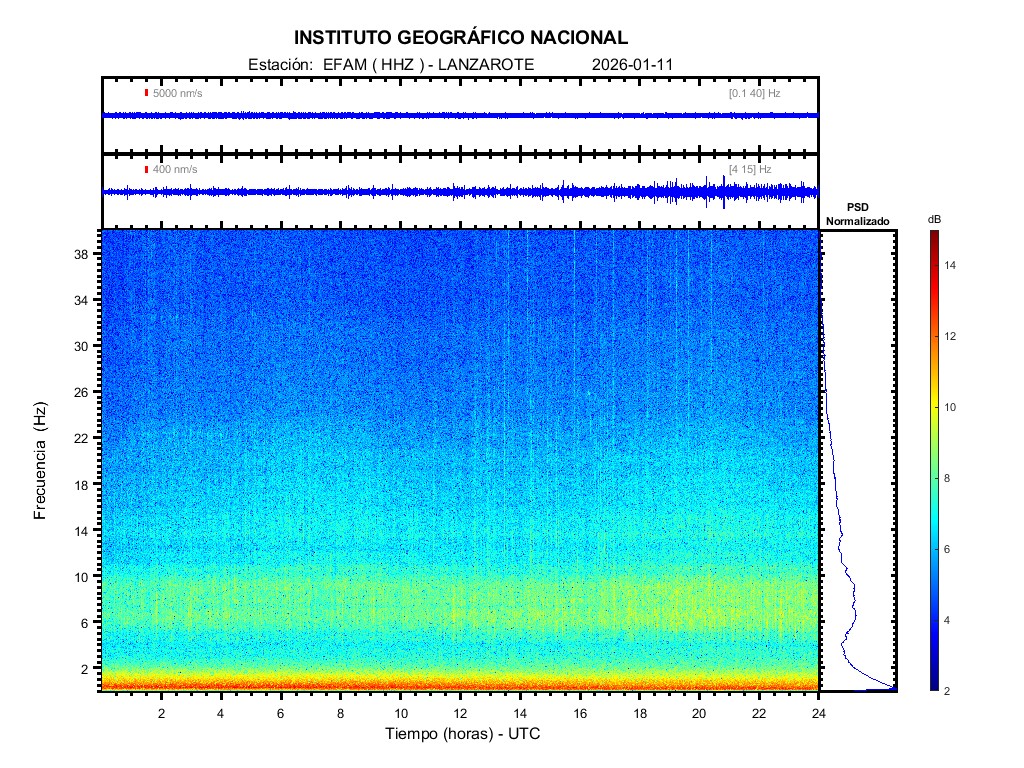Screen dimensions: 1024x768
Task: Click the Tiempo (horas) - UTC axis label
Action: tap(463, 734)
